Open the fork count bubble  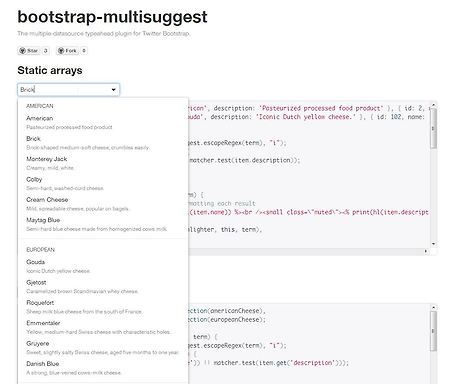(x=84, y=51)
